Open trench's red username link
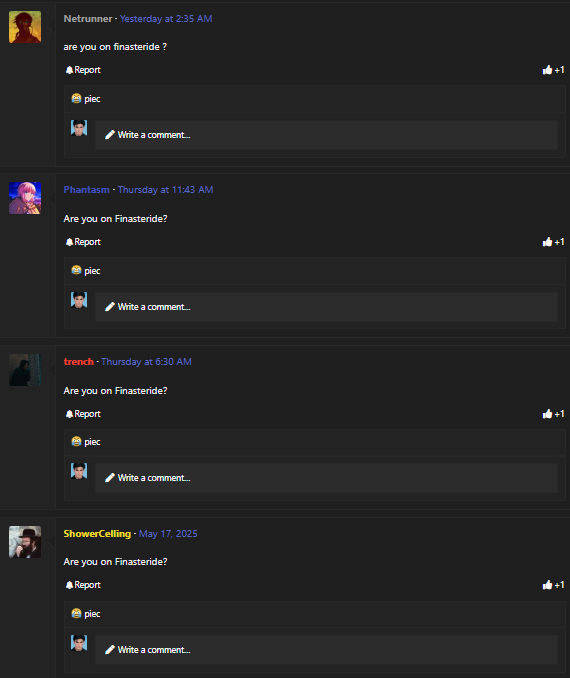570x678 pixels. tap(79, 361)
